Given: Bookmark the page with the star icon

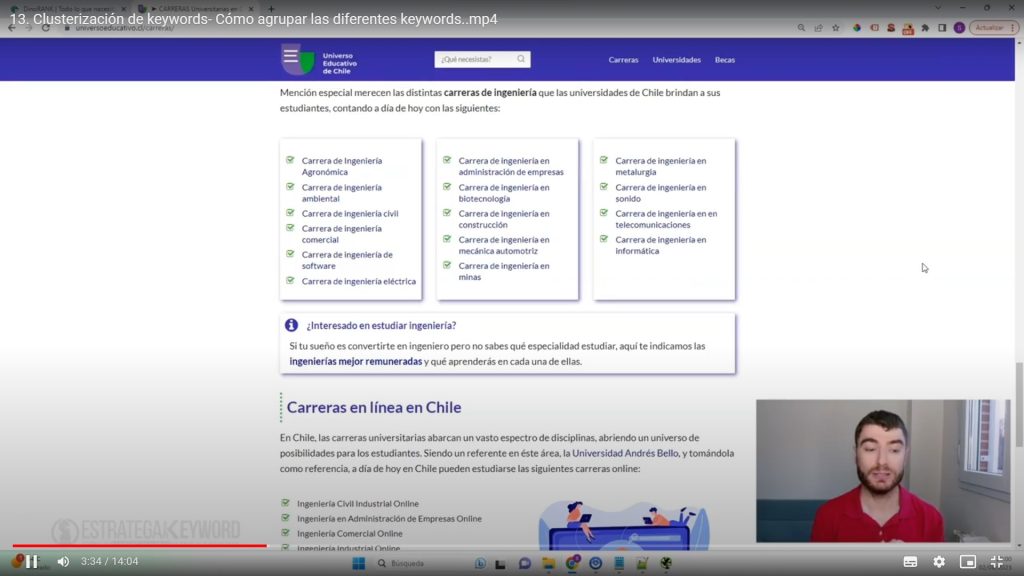Looking at the screenshot, I should [836, 28].
